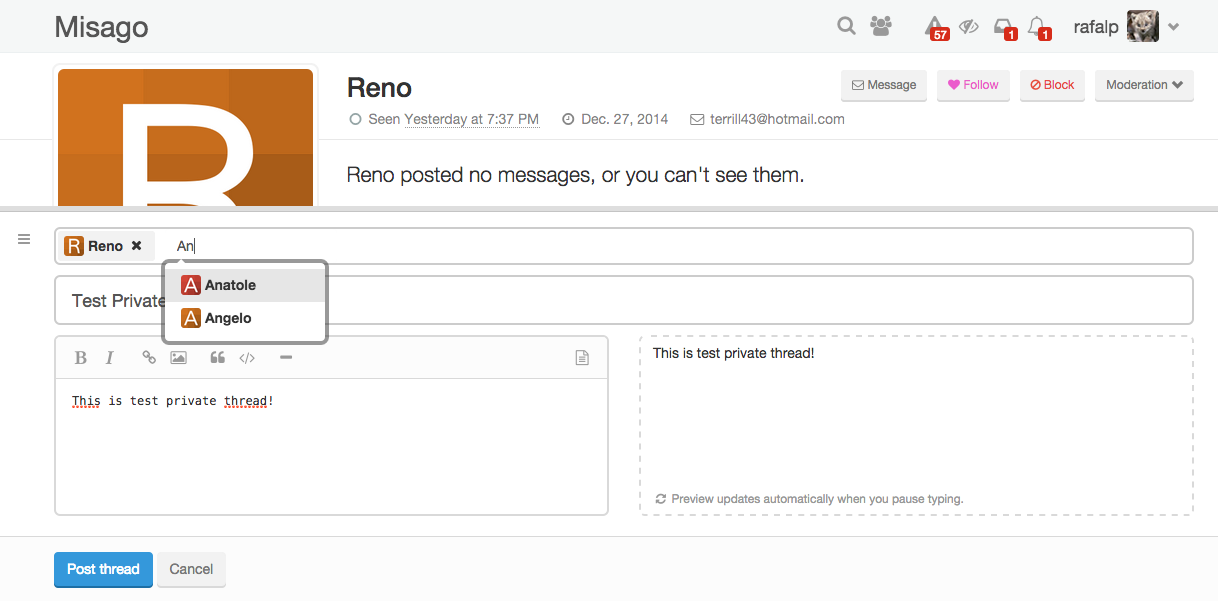Insert horizontal rule in the editor
This screenshot has width=1218, height=601.
pyautogui.click(x=286, y=358)
